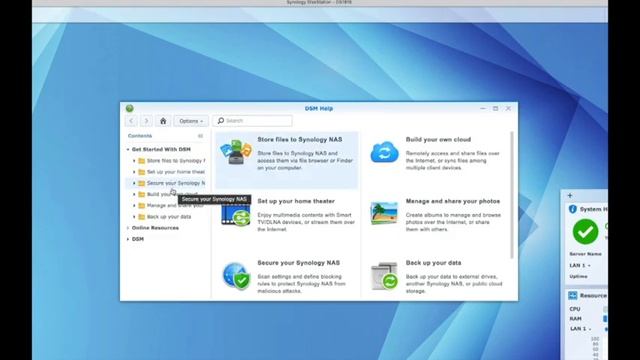
Task: Click the System Health info icon
Action: coord(573,209)
